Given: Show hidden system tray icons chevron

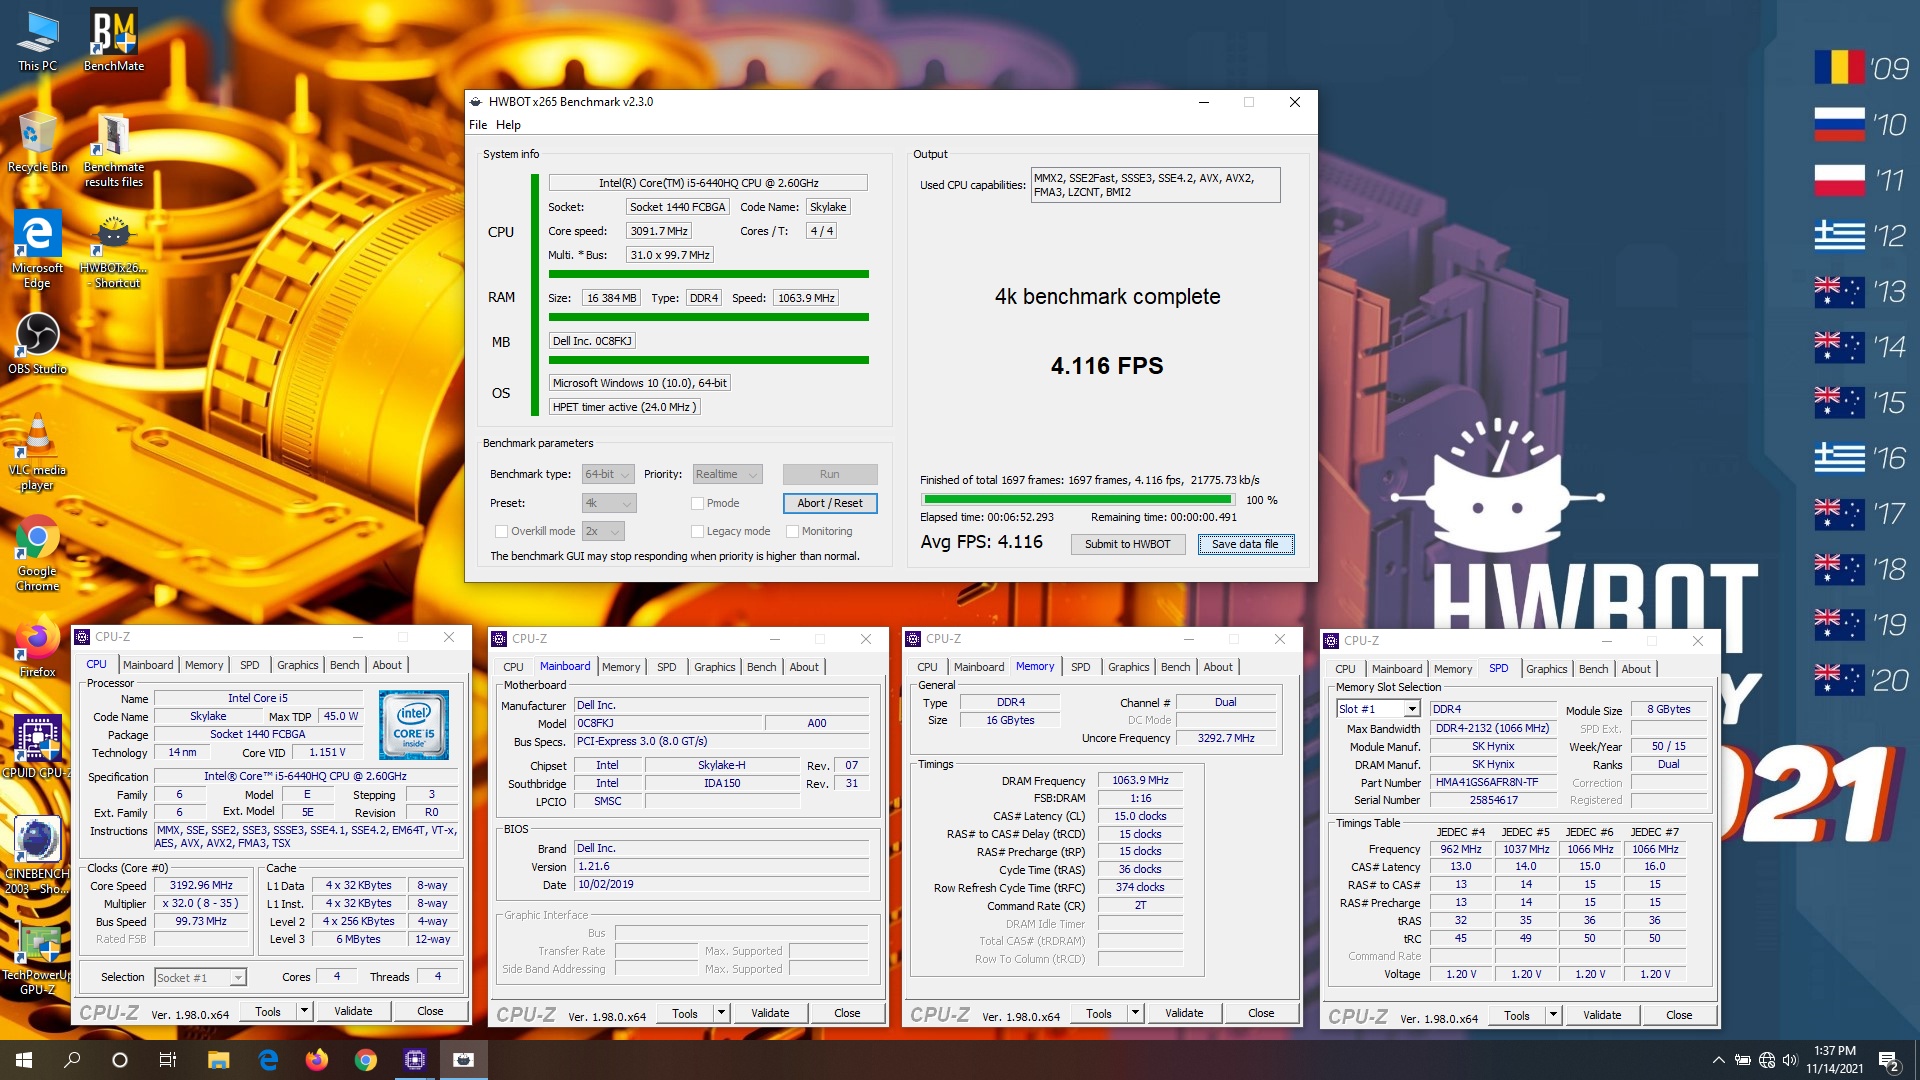Looking at the screenshot, I should (x=1718, y=1060).
